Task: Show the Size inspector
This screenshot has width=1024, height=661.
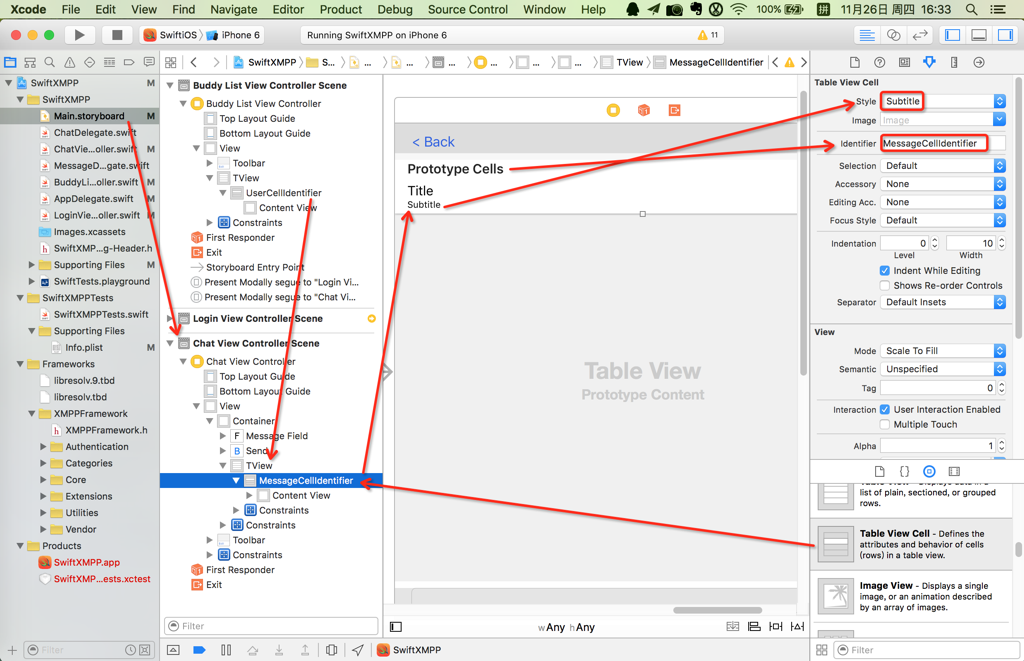Action: tap(954, 63)
